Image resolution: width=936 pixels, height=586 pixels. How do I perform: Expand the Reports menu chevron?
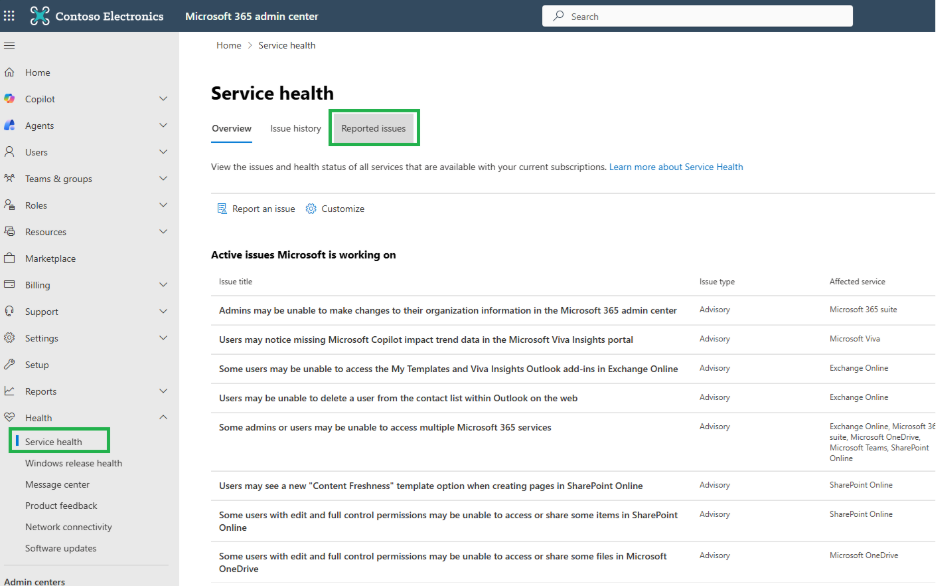(163, 391)
